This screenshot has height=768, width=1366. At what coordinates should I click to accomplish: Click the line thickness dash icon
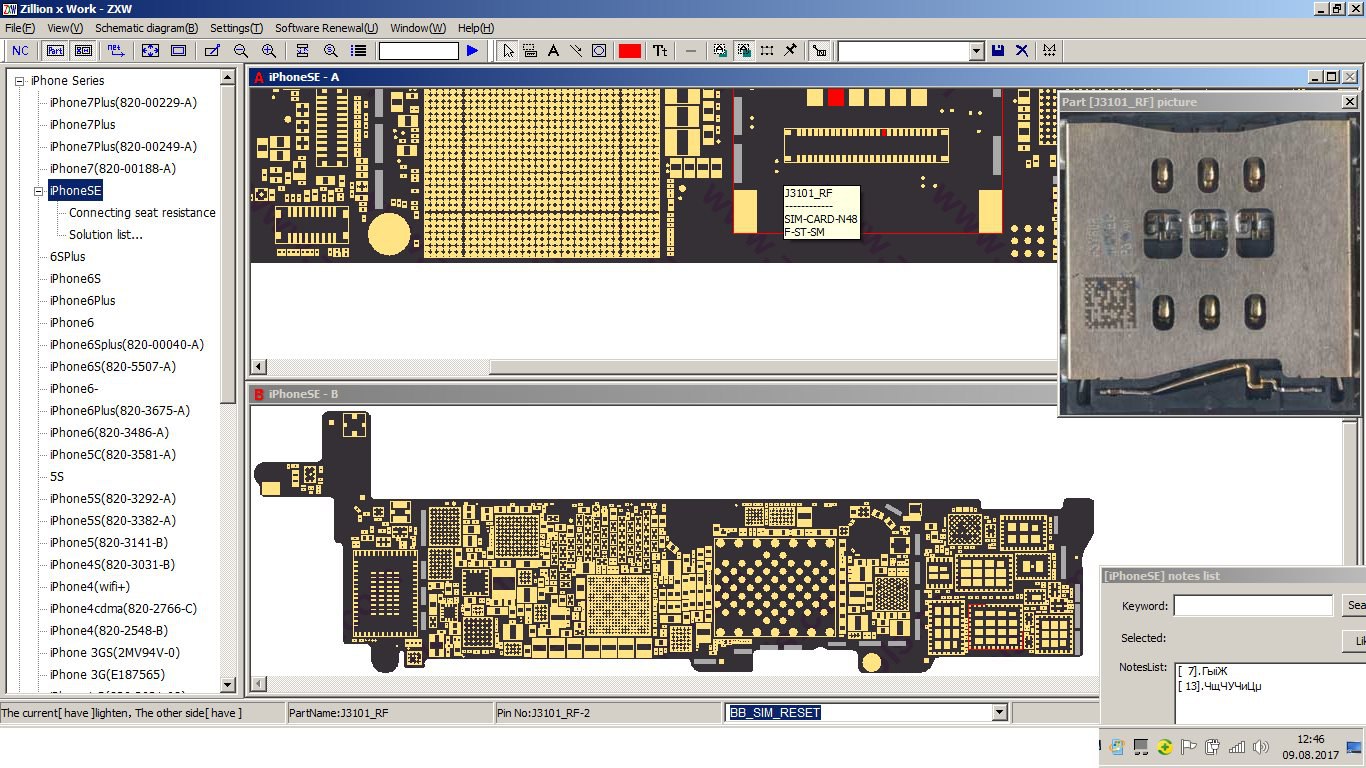(x=691, y=50)
